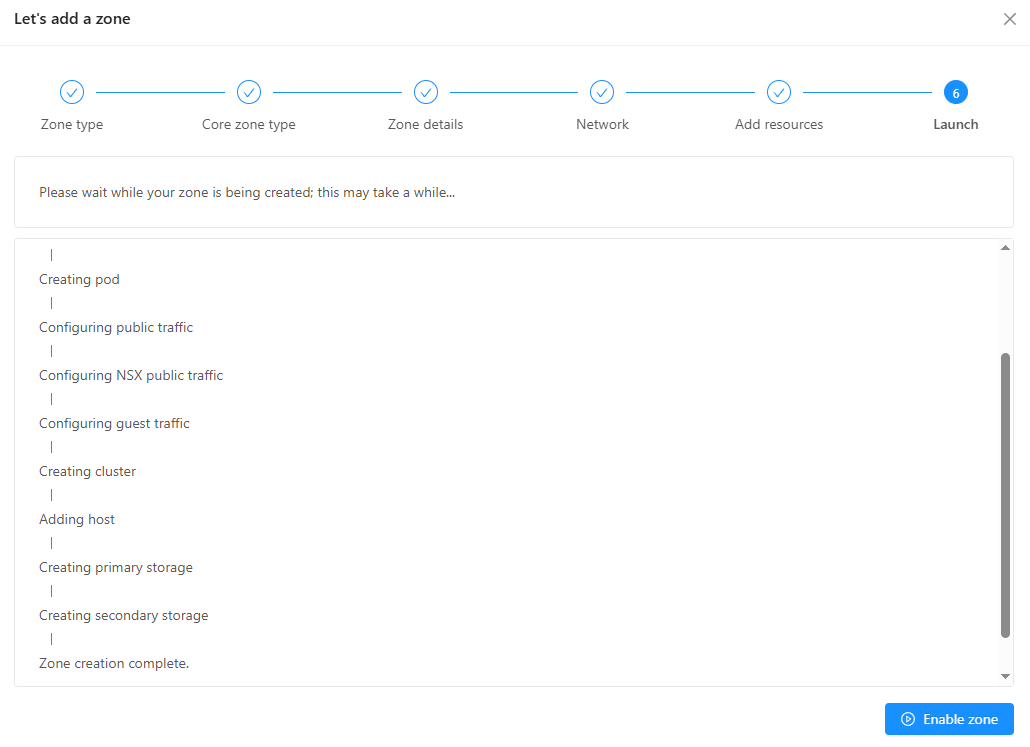1030x747 pixels.
Task: Select the Zone details step checkmark circle
Action: click(426, 92)
